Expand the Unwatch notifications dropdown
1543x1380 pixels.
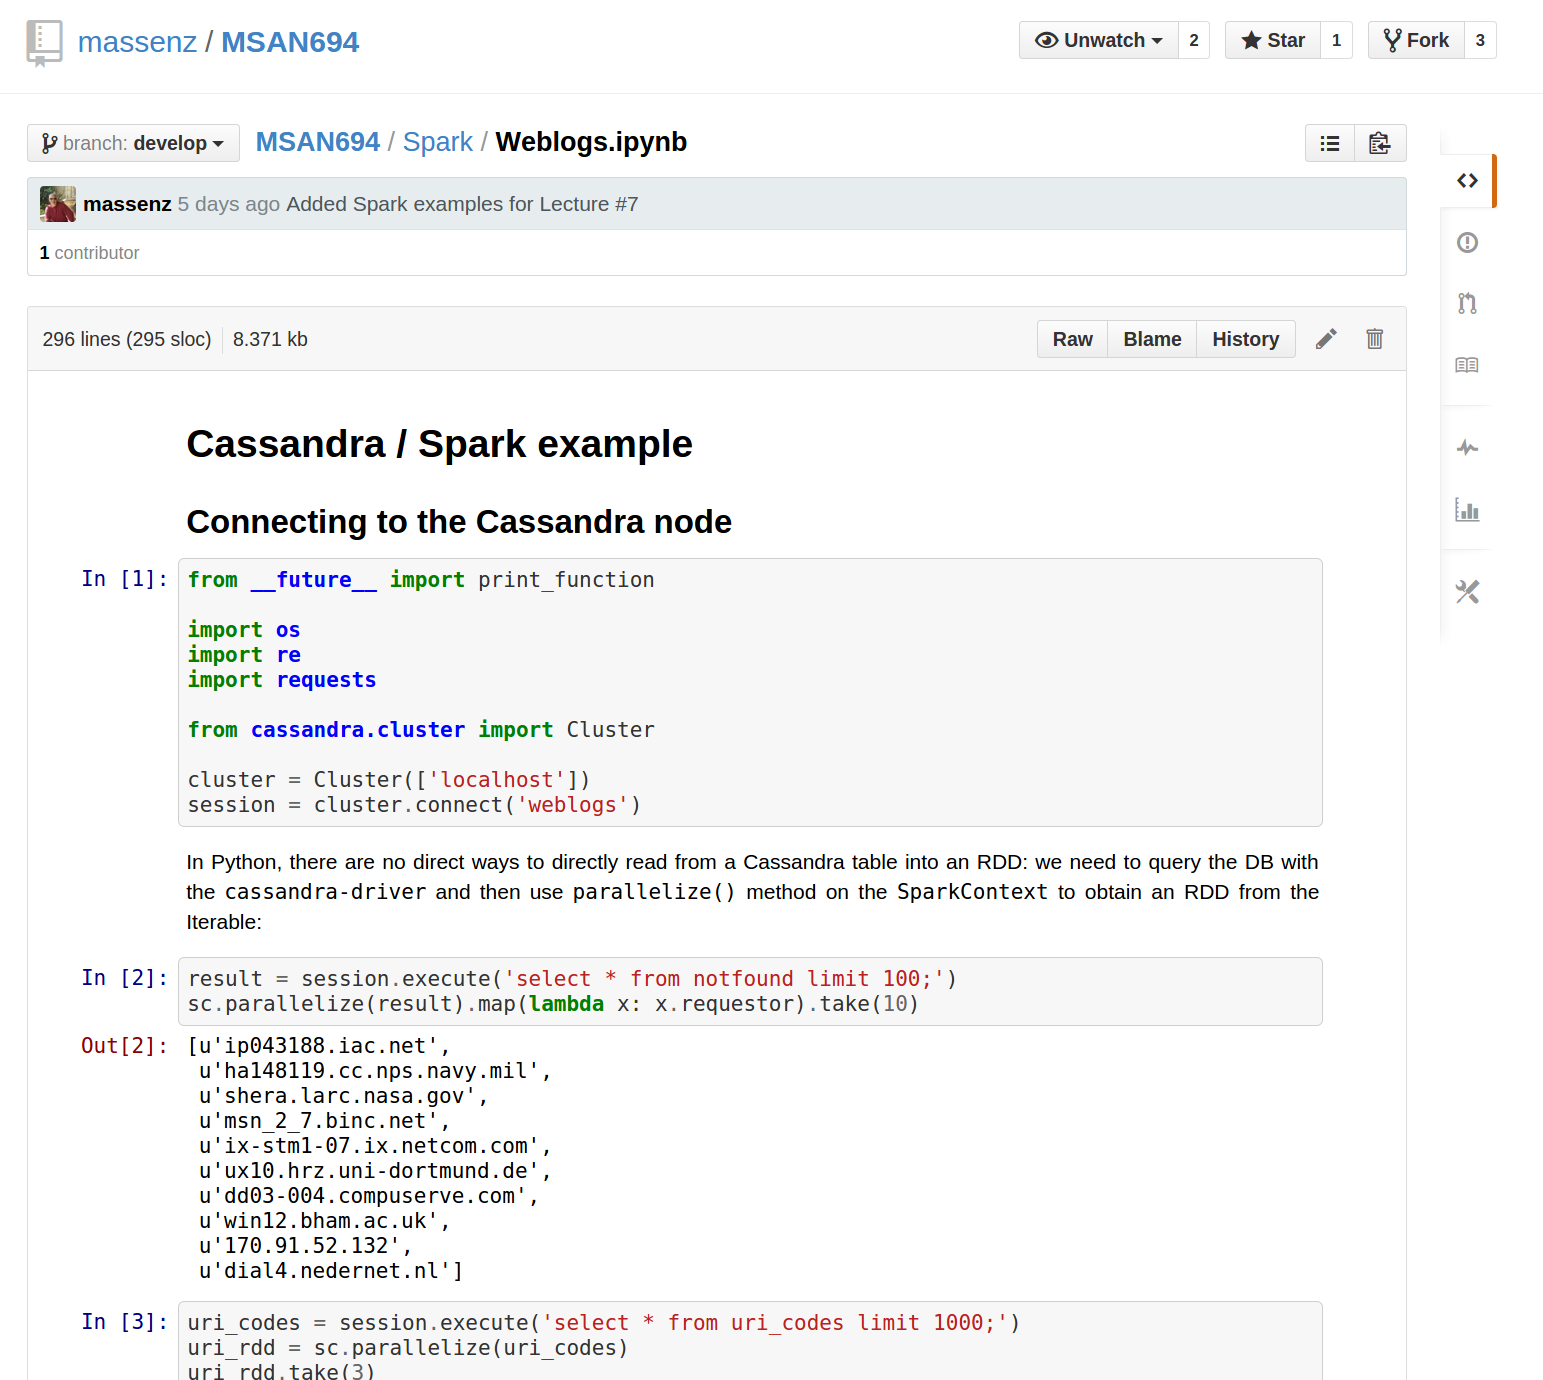click(x=1099, y=40)
